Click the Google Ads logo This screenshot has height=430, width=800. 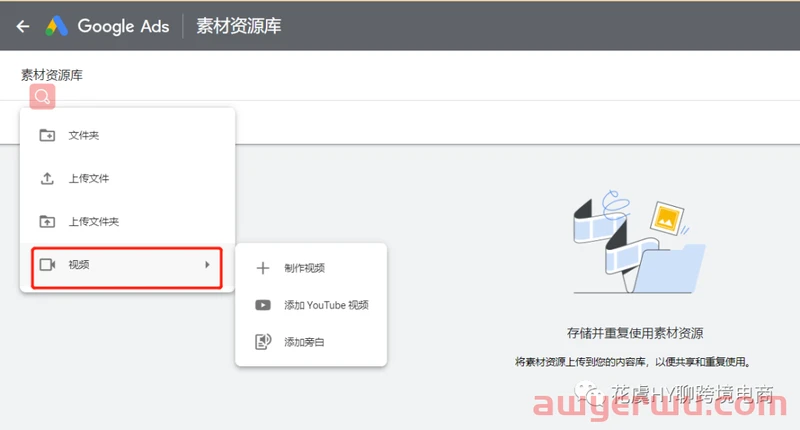pos(57,26)
